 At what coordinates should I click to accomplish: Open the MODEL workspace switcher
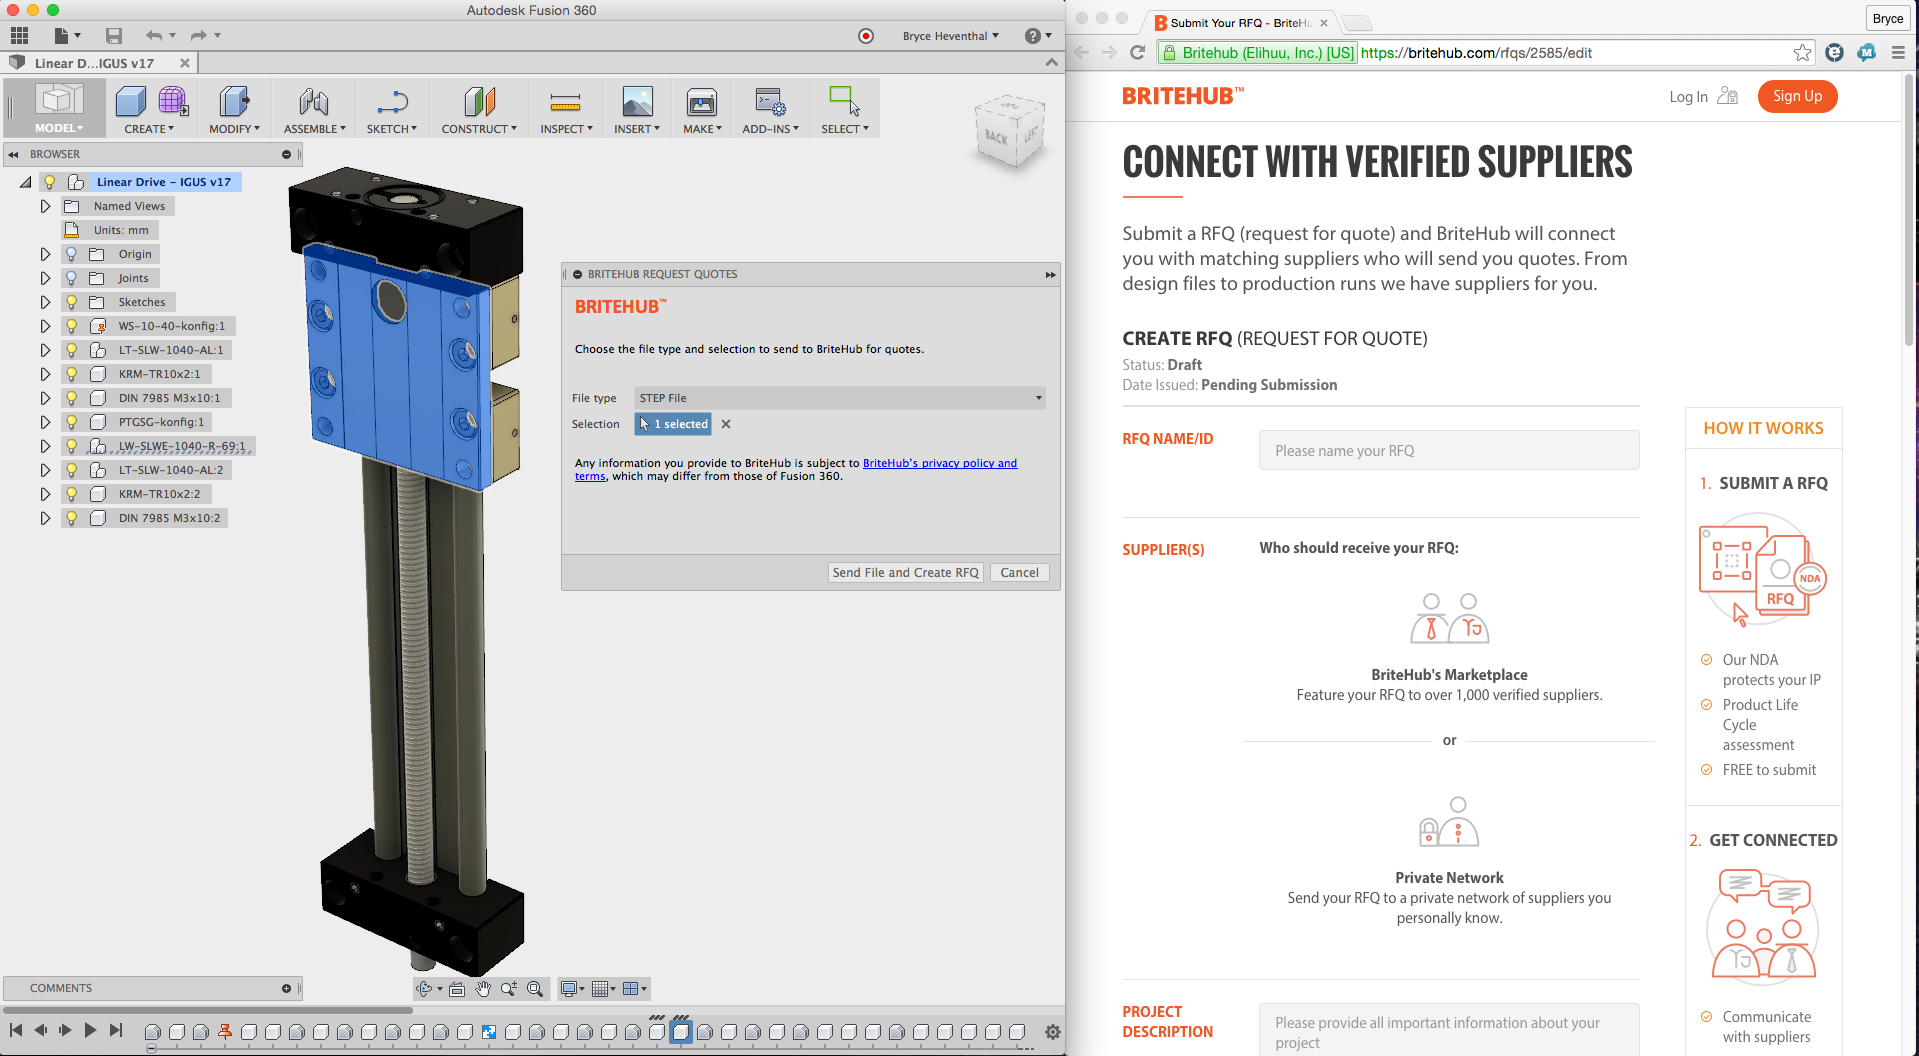[x=58, y=108]
